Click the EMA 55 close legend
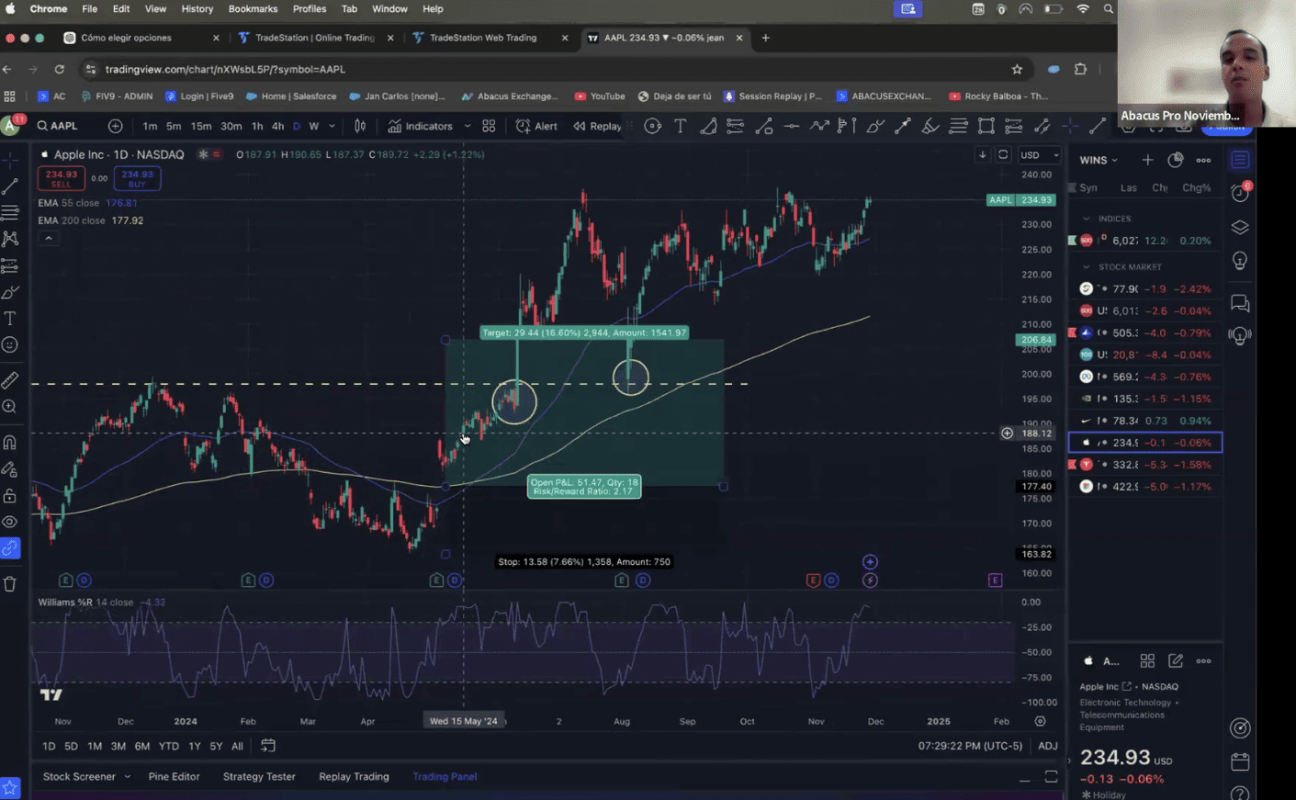The height and width of the screenshot is (800, 1296). point(90,203)
